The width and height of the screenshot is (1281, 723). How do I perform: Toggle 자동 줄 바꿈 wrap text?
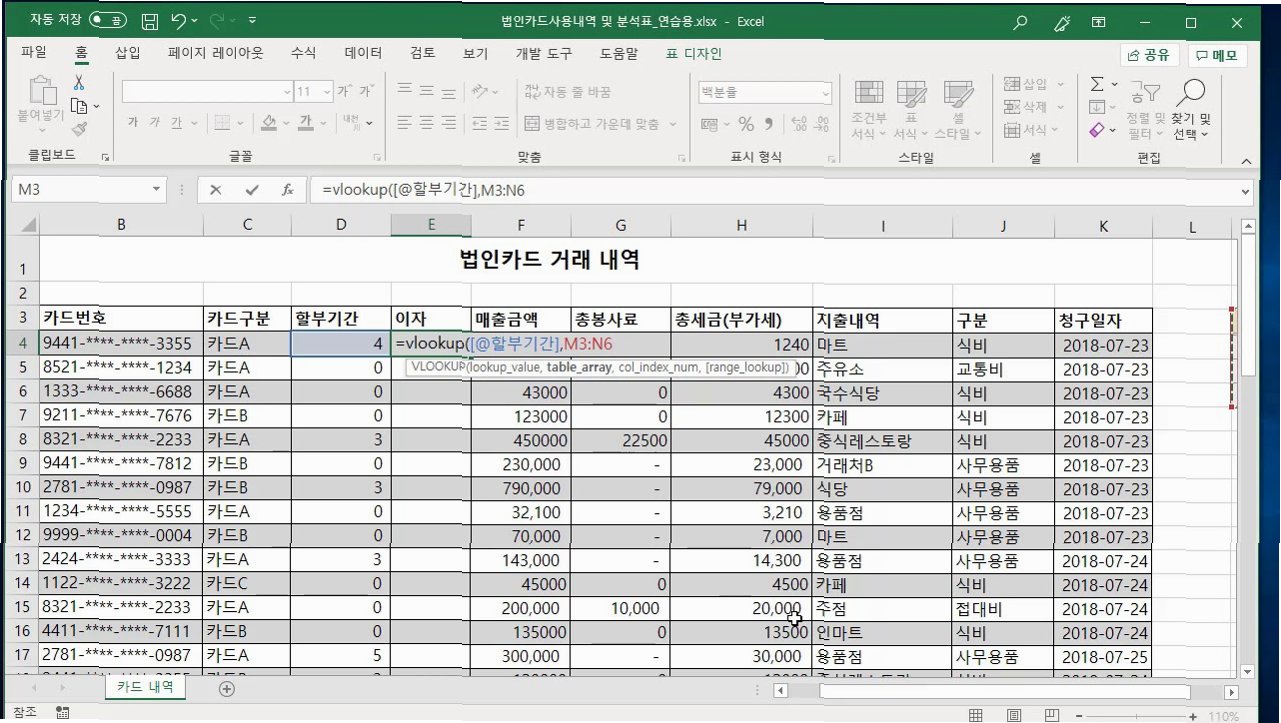(x=568, y=92)
